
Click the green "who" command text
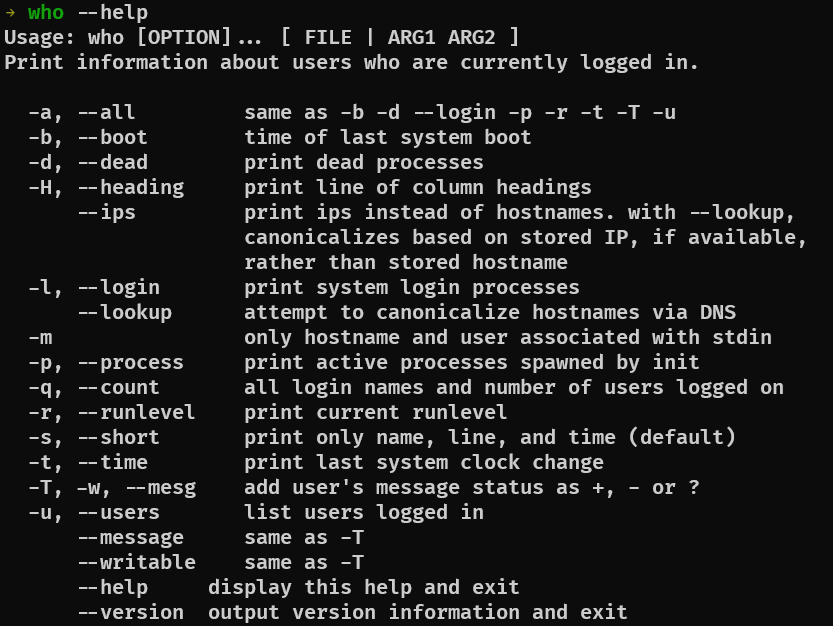(x=46, y=13)
